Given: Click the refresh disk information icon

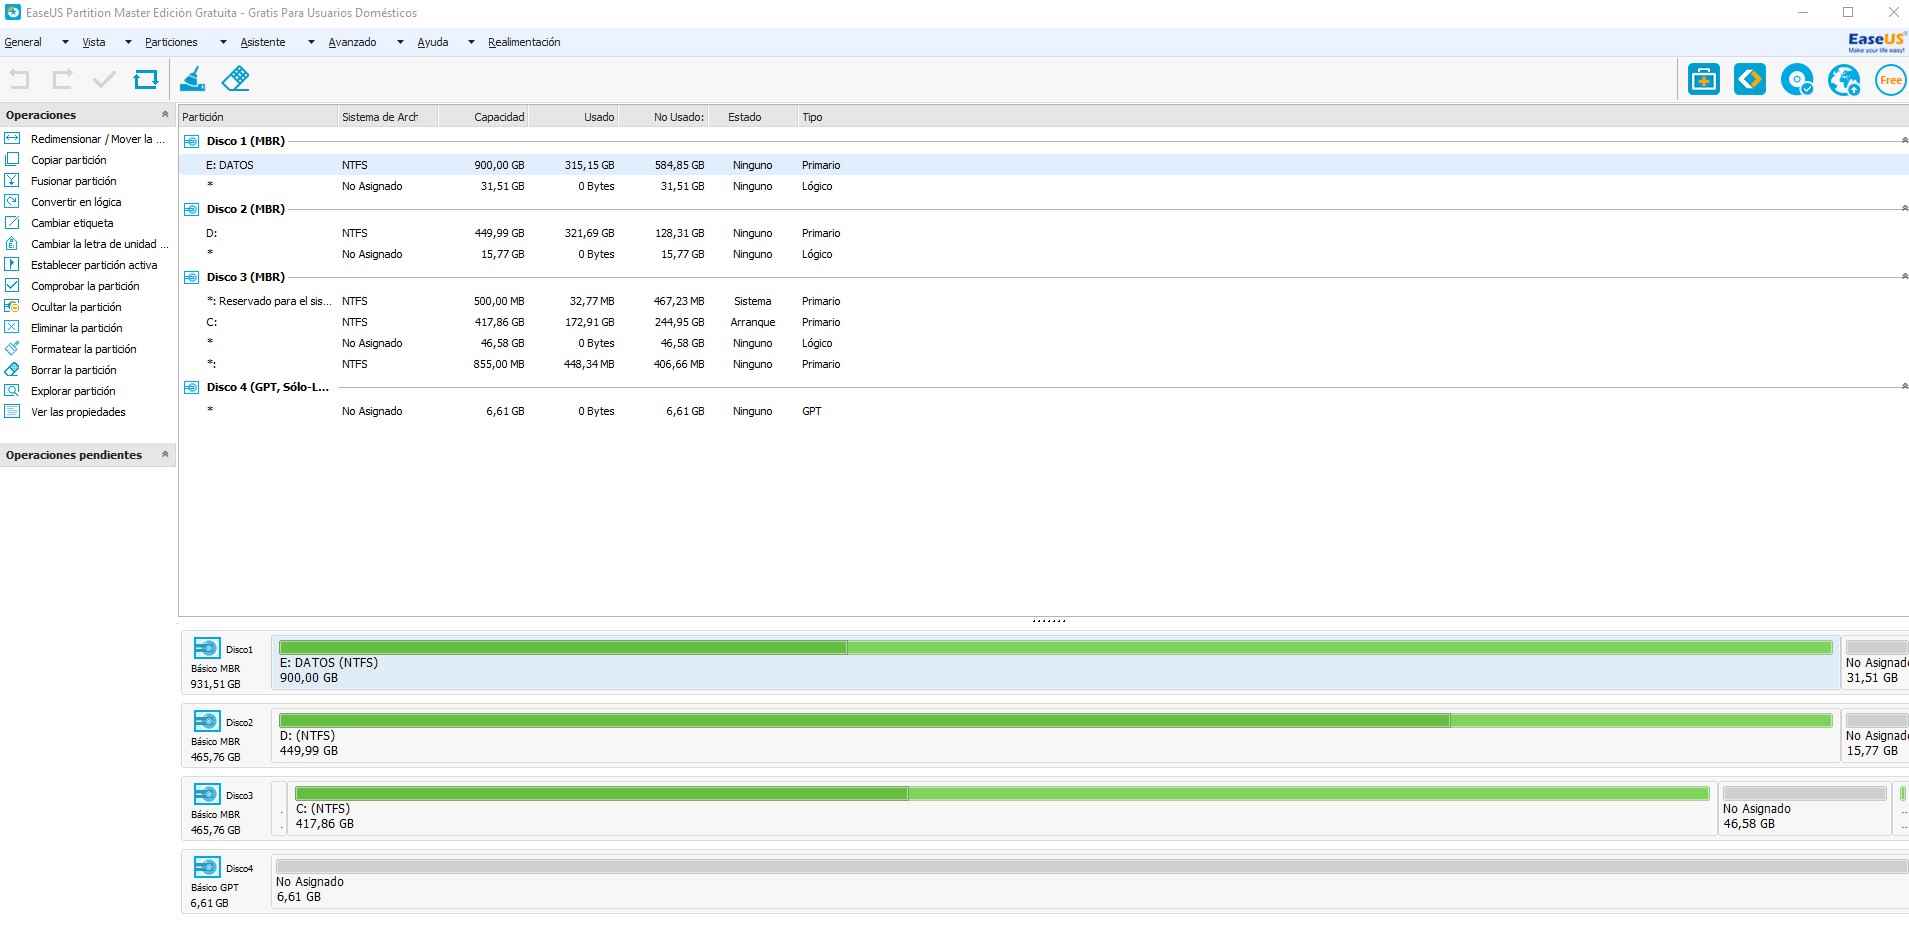Looking at the screenshot, I should click(x=146, y=79).
